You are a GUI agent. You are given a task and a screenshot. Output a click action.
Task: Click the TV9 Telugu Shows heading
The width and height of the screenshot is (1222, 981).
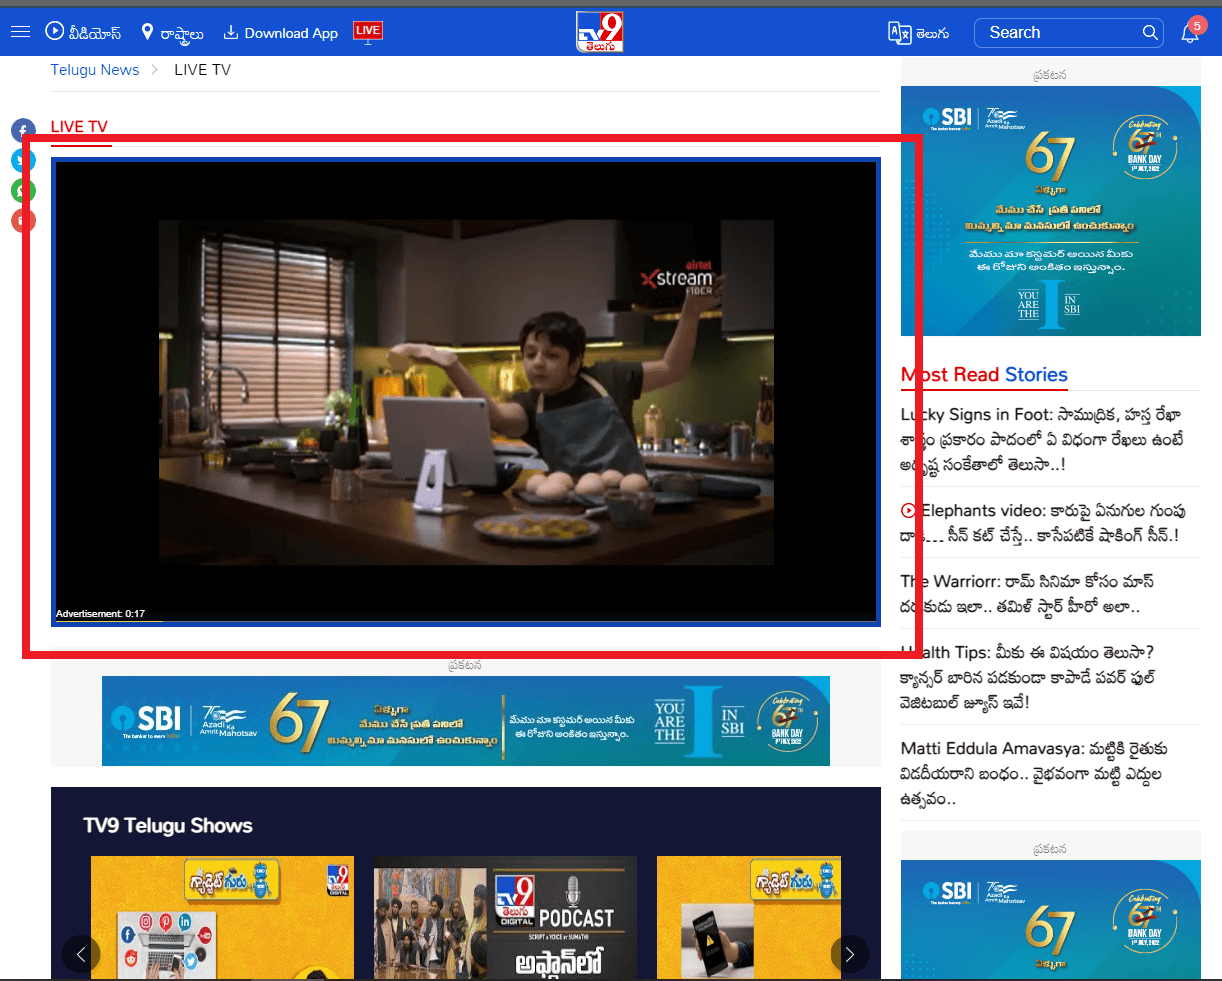pyautogui.click(x=168, y=826)
